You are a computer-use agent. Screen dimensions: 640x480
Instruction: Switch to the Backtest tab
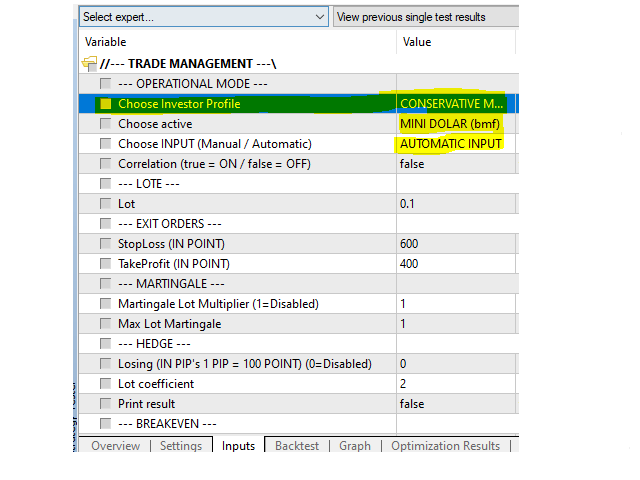pyautogui.click(x=297, y=446)
